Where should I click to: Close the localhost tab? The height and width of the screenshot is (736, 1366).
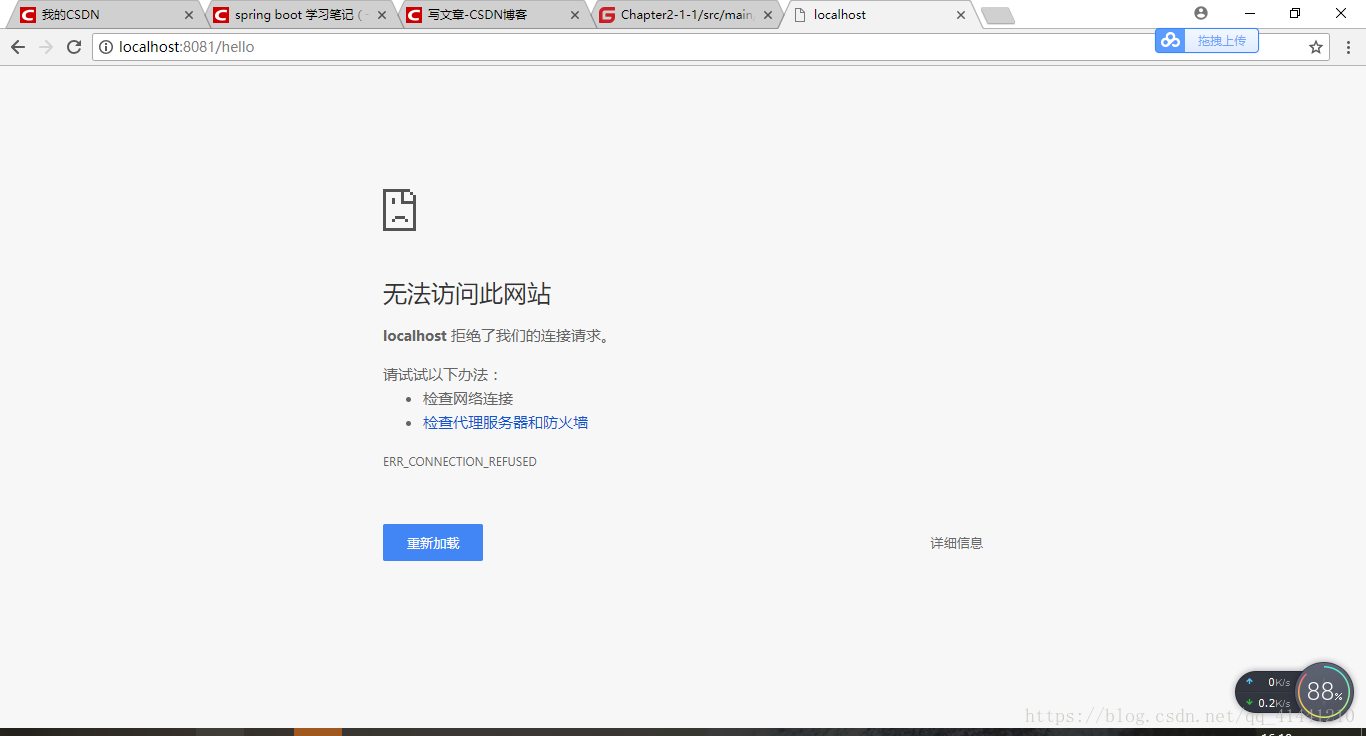point(961,15)
